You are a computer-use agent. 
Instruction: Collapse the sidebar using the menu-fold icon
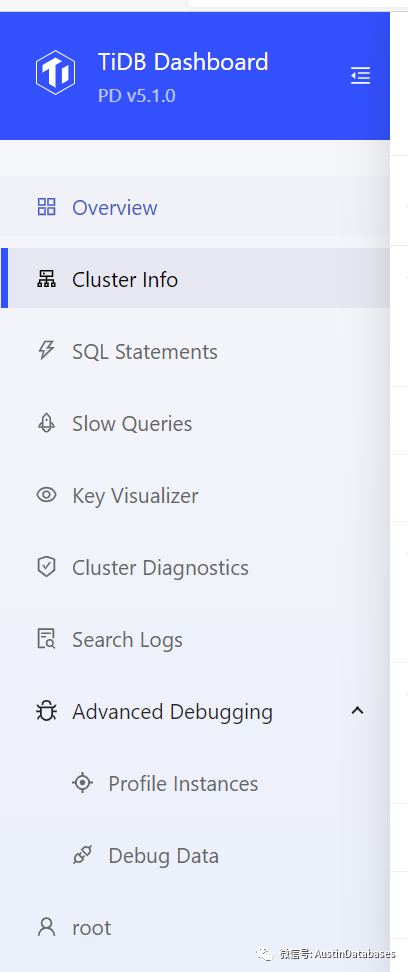click(360, 76)
